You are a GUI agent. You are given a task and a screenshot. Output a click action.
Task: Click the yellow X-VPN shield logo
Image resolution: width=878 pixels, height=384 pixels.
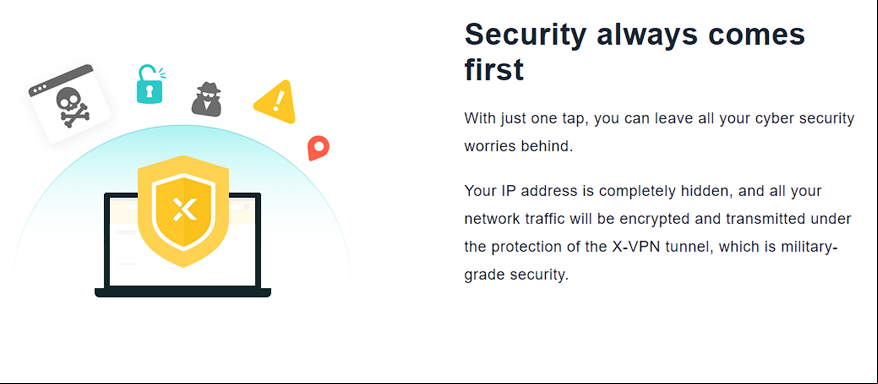(183, 211)
